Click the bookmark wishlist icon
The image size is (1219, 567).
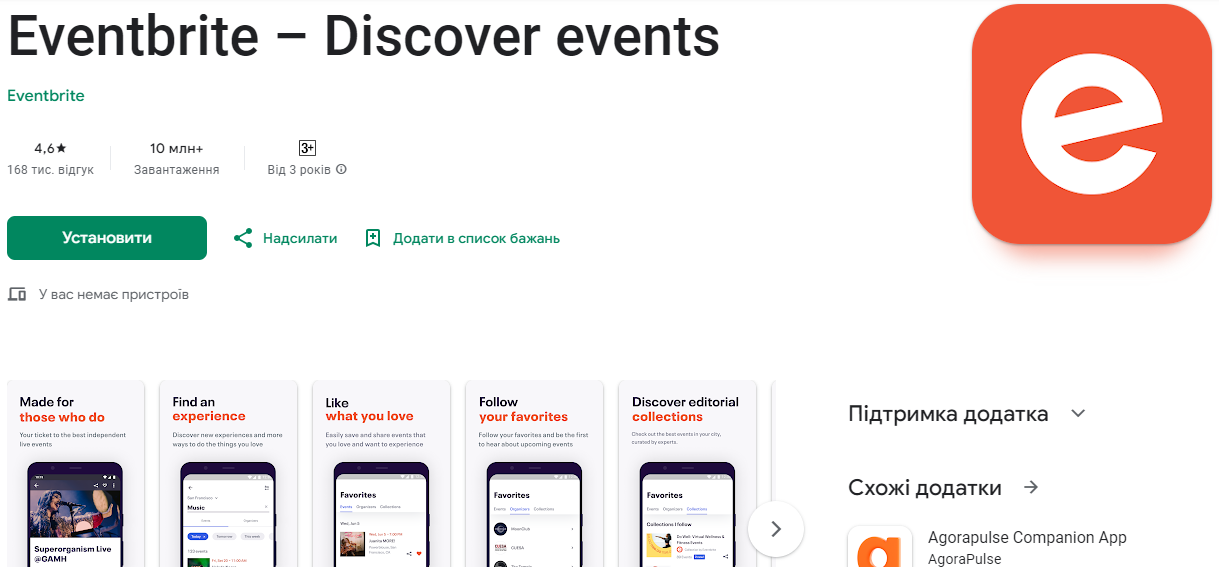click(x=373, y=238)
